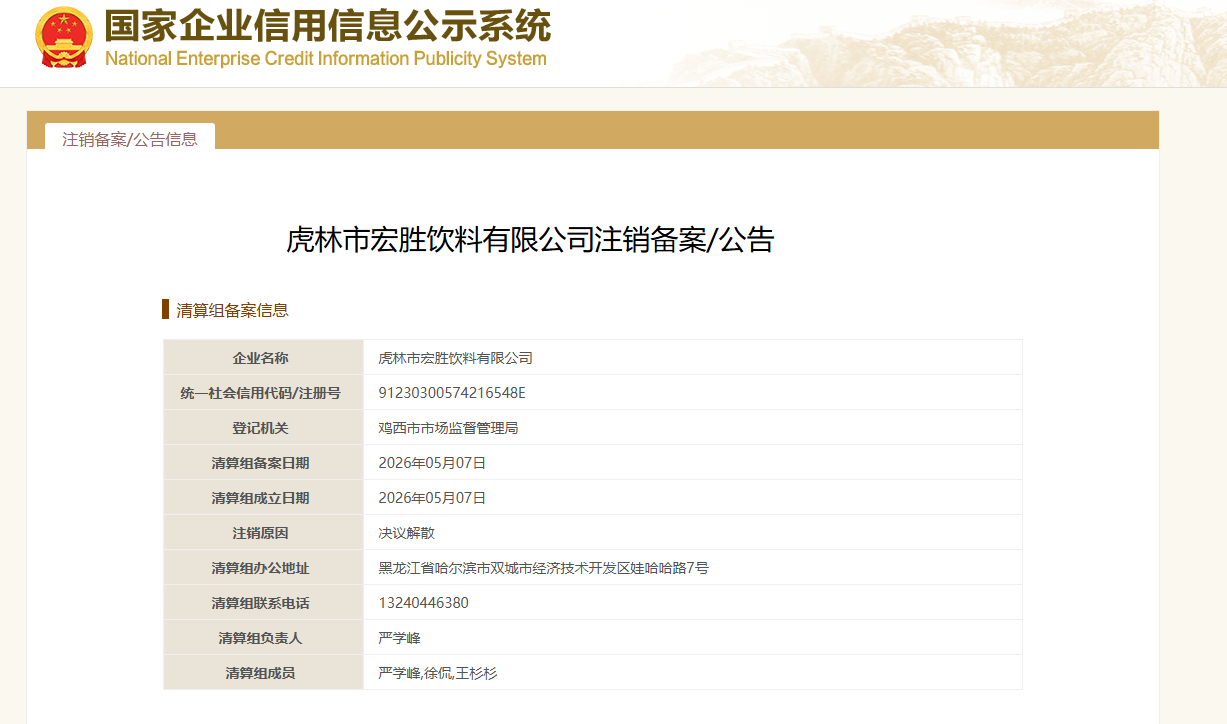Select the company name value 虎林市宏胜饮料有限公司

click(455, 358)
